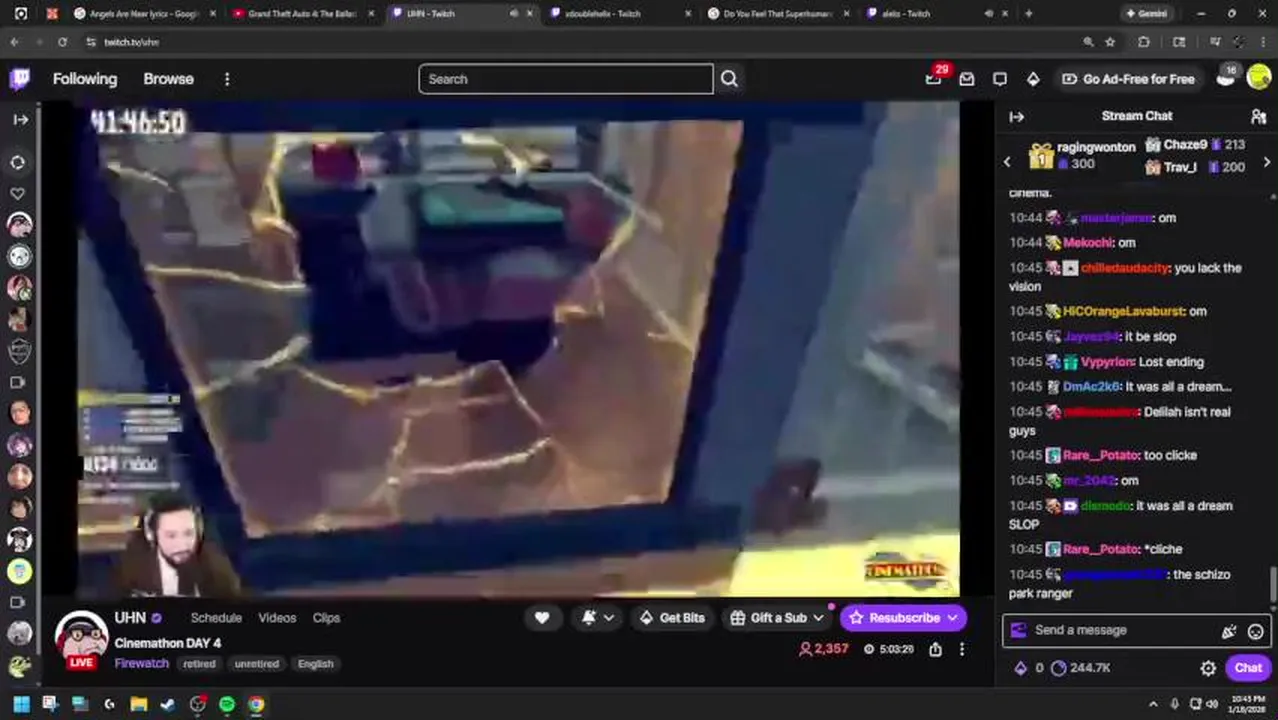This screenshot has width=1278, height=720.
Task: Open Gift a Sub dropdown
Action: click(x=777, y=618)
